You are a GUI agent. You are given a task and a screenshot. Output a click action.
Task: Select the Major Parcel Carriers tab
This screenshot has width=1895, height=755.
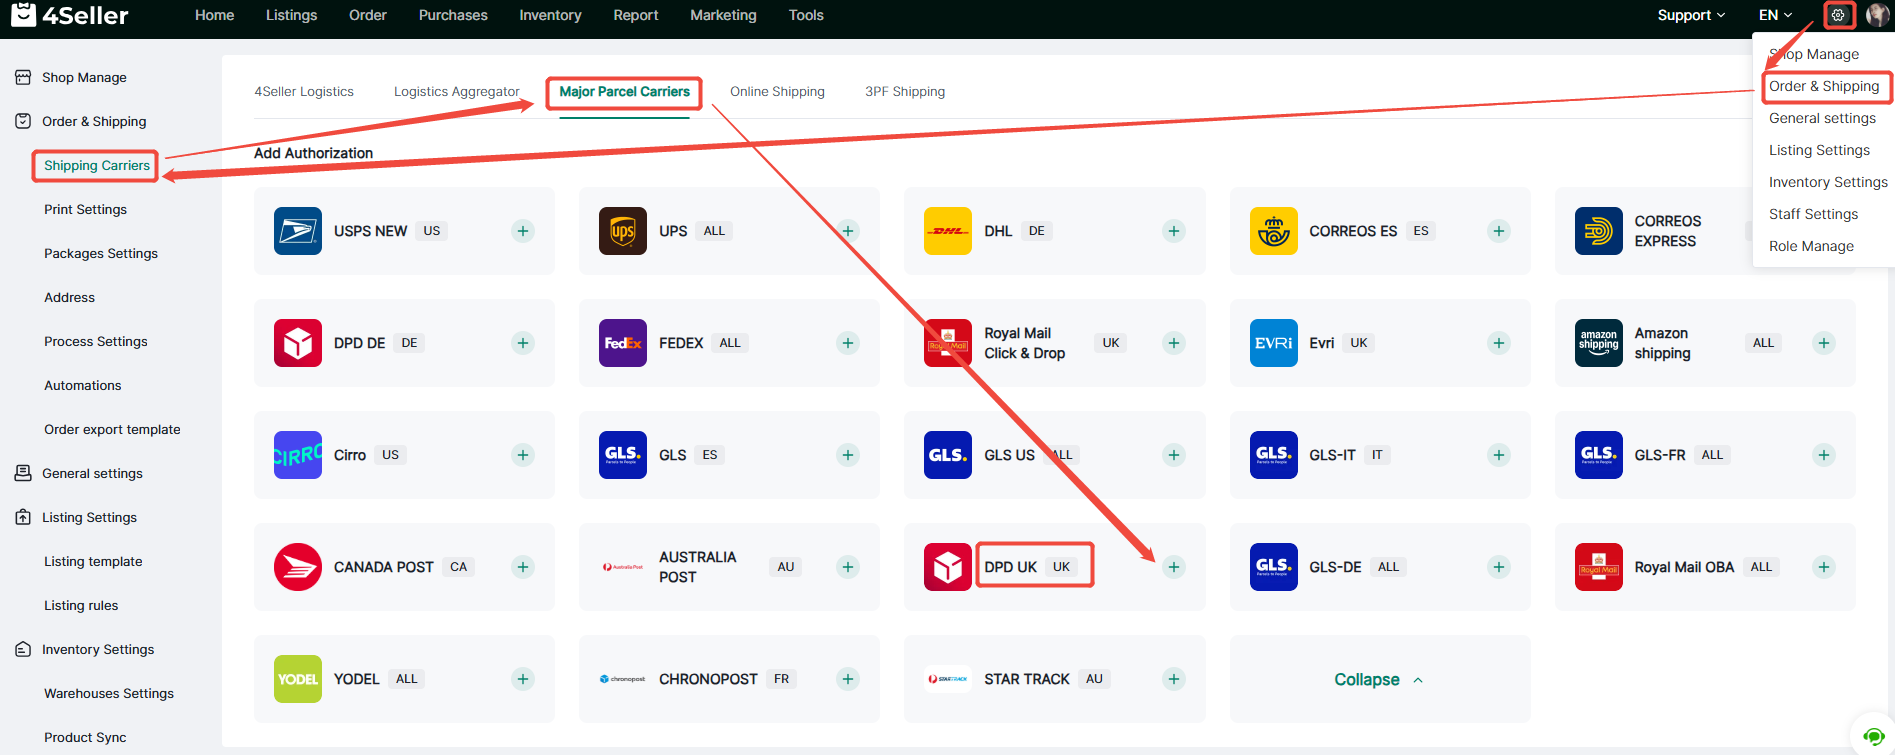tap(625, 91)
